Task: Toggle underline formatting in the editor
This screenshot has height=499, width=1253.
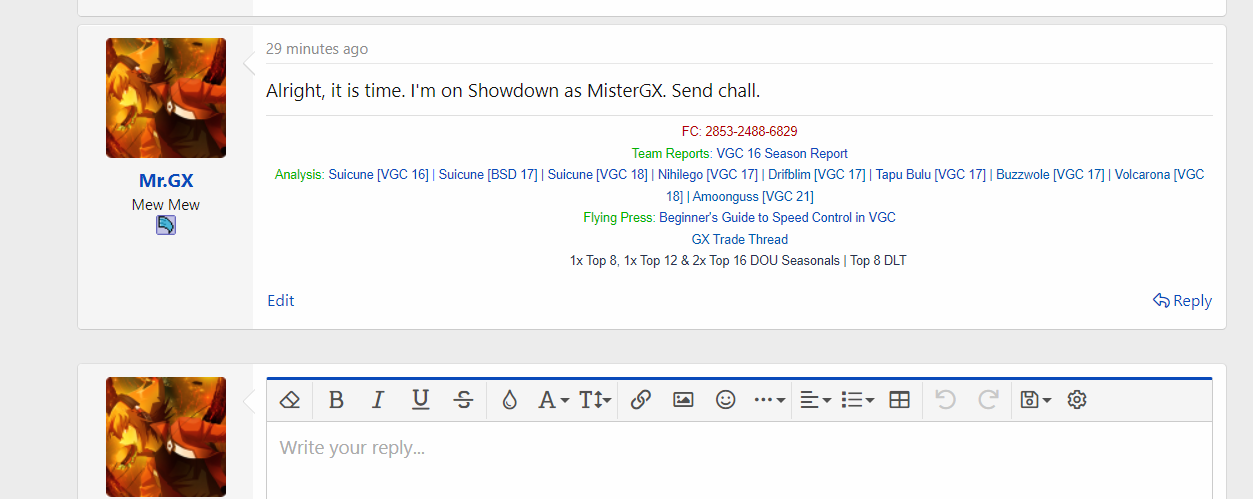Action: tap(420, 400)
